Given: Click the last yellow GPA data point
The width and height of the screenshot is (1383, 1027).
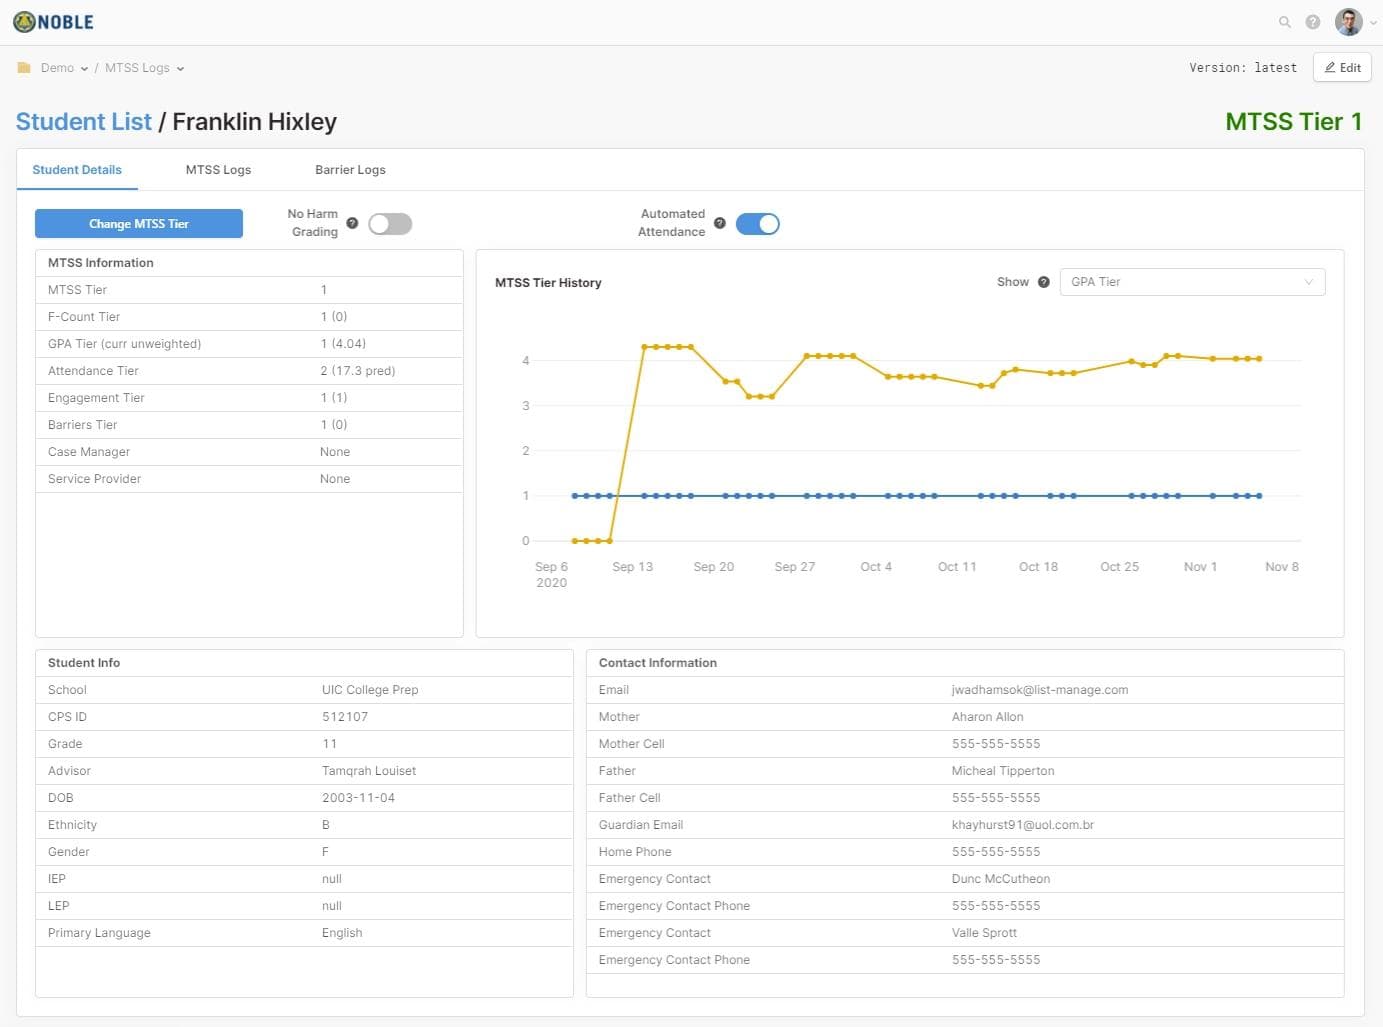Looking at the screenshot, I should [1259, 359].
